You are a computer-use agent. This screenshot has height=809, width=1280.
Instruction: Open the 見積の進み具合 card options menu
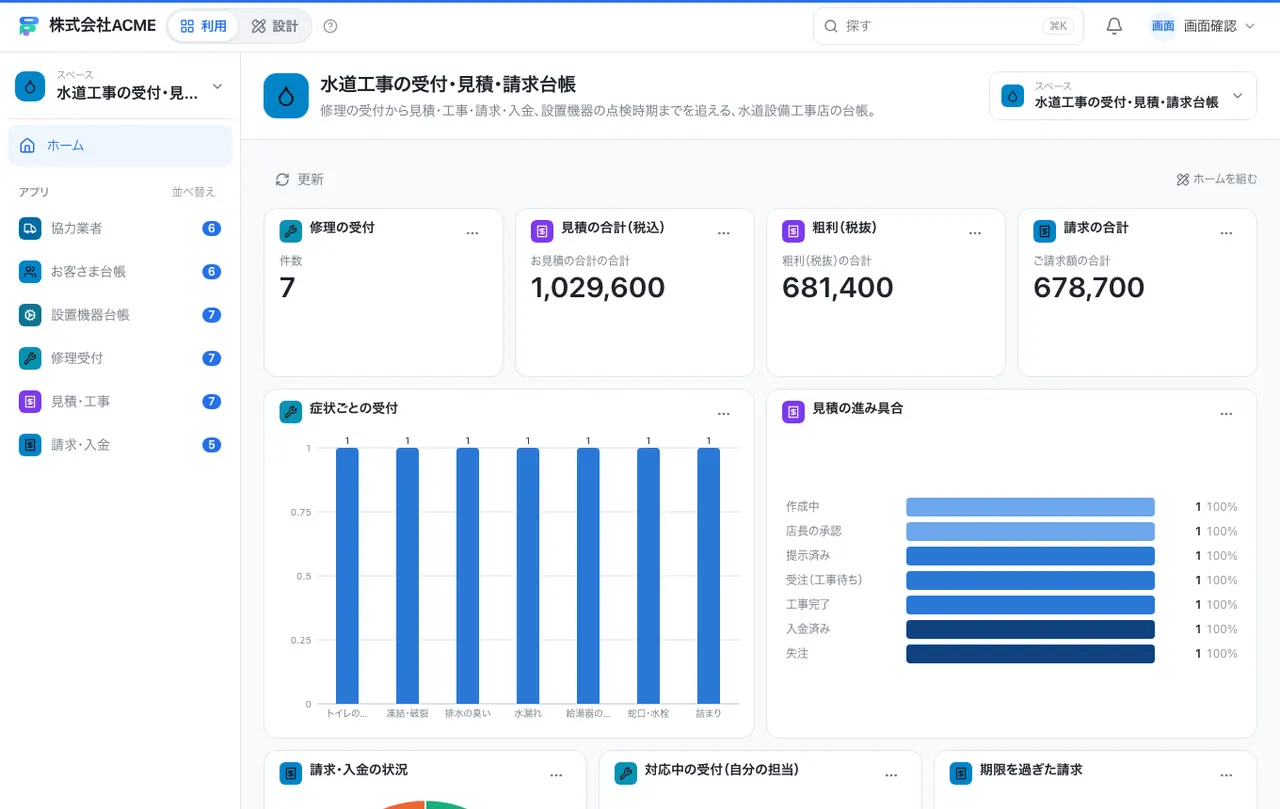(x=1226, y=413)
